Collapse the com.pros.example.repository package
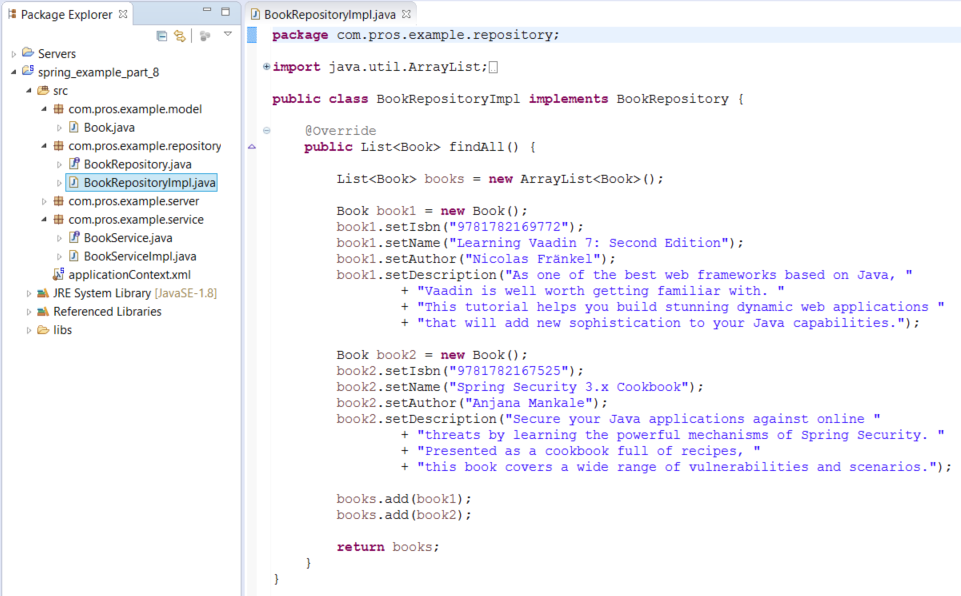 point(44,146)
